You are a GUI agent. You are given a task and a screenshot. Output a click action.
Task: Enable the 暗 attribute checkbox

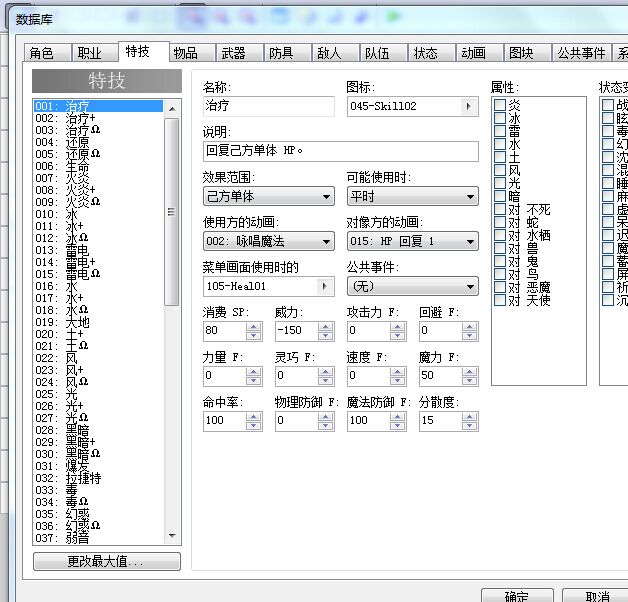coord(500,196)
